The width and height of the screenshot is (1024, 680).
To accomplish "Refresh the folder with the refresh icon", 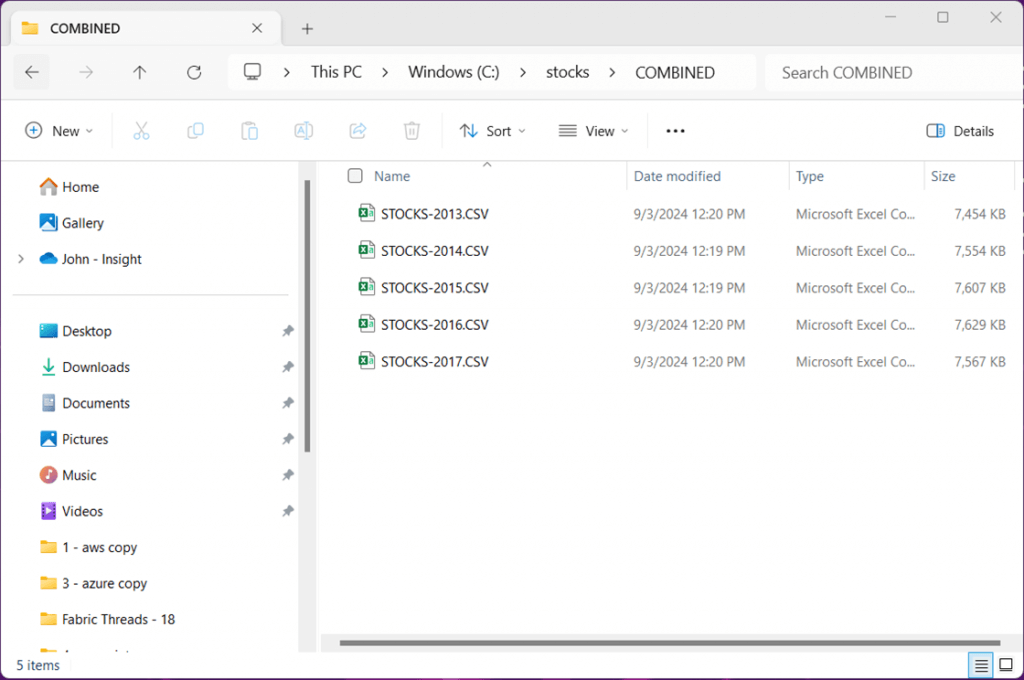I will coord(192,72).
